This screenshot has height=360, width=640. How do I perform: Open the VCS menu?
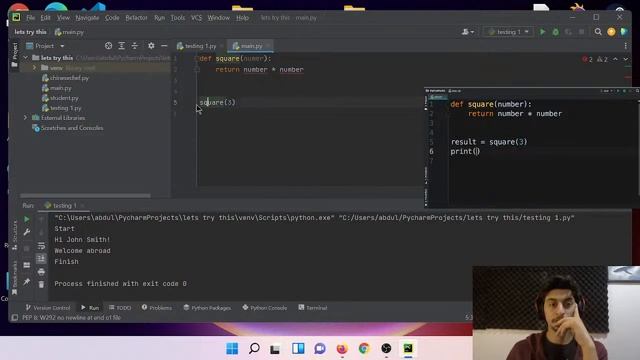[196, 18]
